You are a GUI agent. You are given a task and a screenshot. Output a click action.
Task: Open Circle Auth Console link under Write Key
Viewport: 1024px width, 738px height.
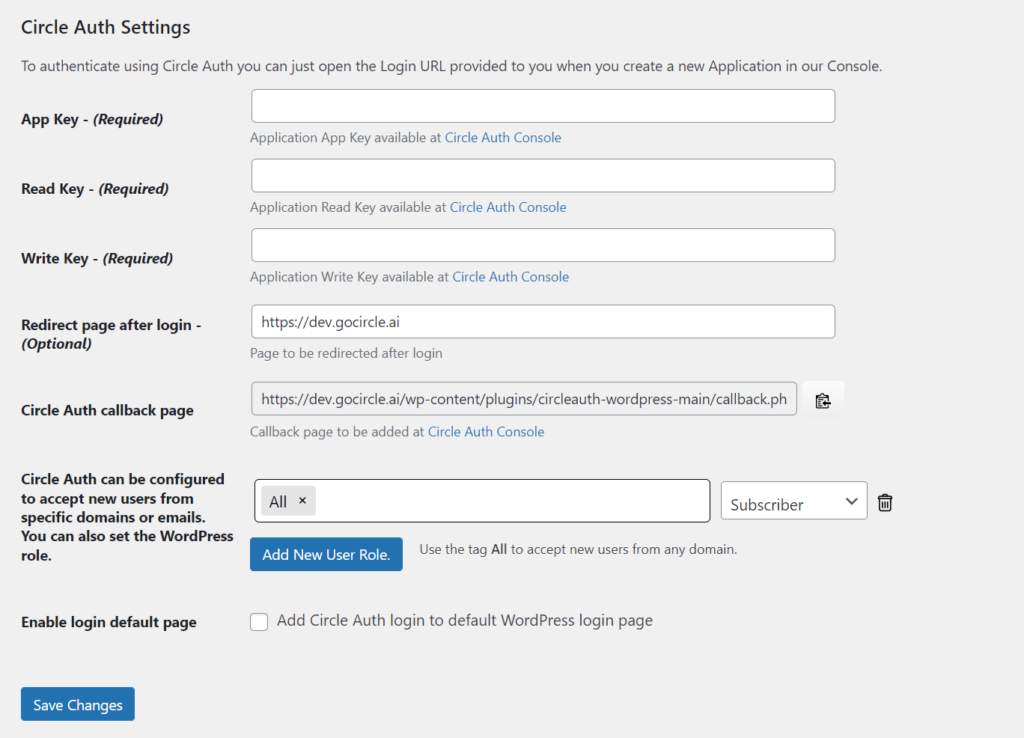[x=511, y=277]
